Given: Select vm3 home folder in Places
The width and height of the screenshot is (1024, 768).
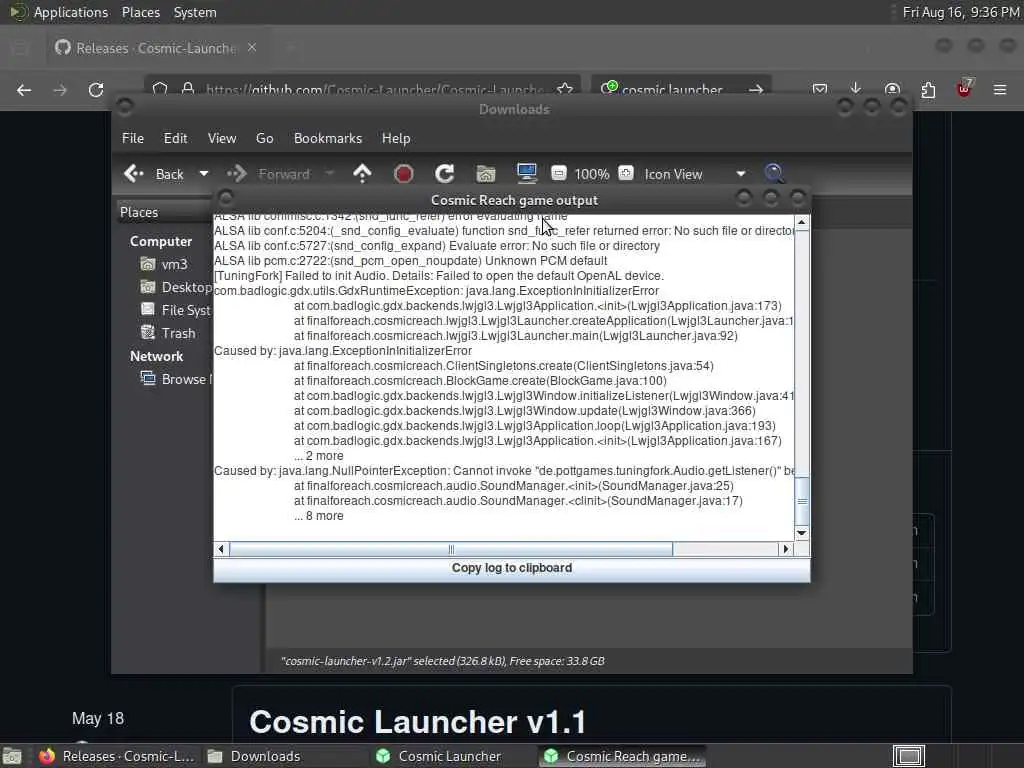Looking at the screenshot, I should tap(165, 264).
